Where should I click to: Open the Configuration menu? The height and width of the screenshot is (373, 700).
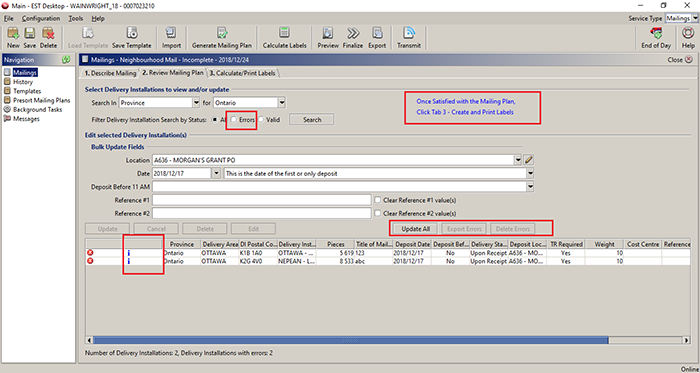click(x=41, y=18)
